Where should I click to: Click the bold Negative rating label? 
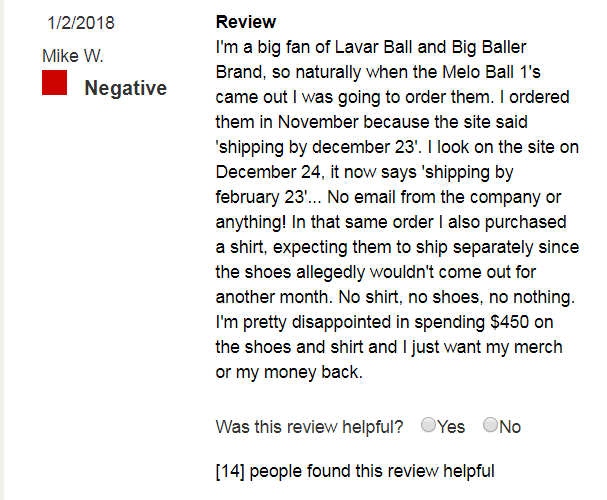pos(126,88)
